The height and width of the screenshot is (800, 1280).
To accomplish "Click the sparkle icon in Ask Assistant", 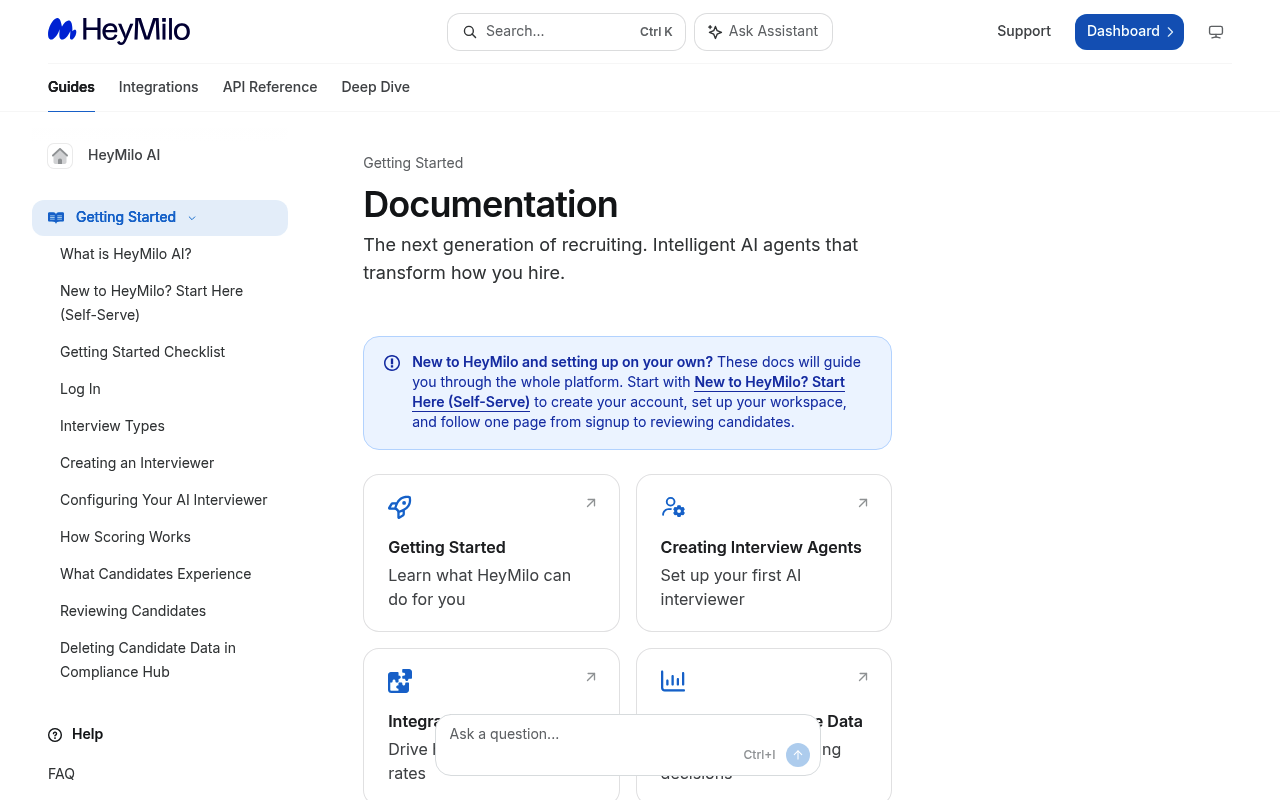I will coord(715,32).
